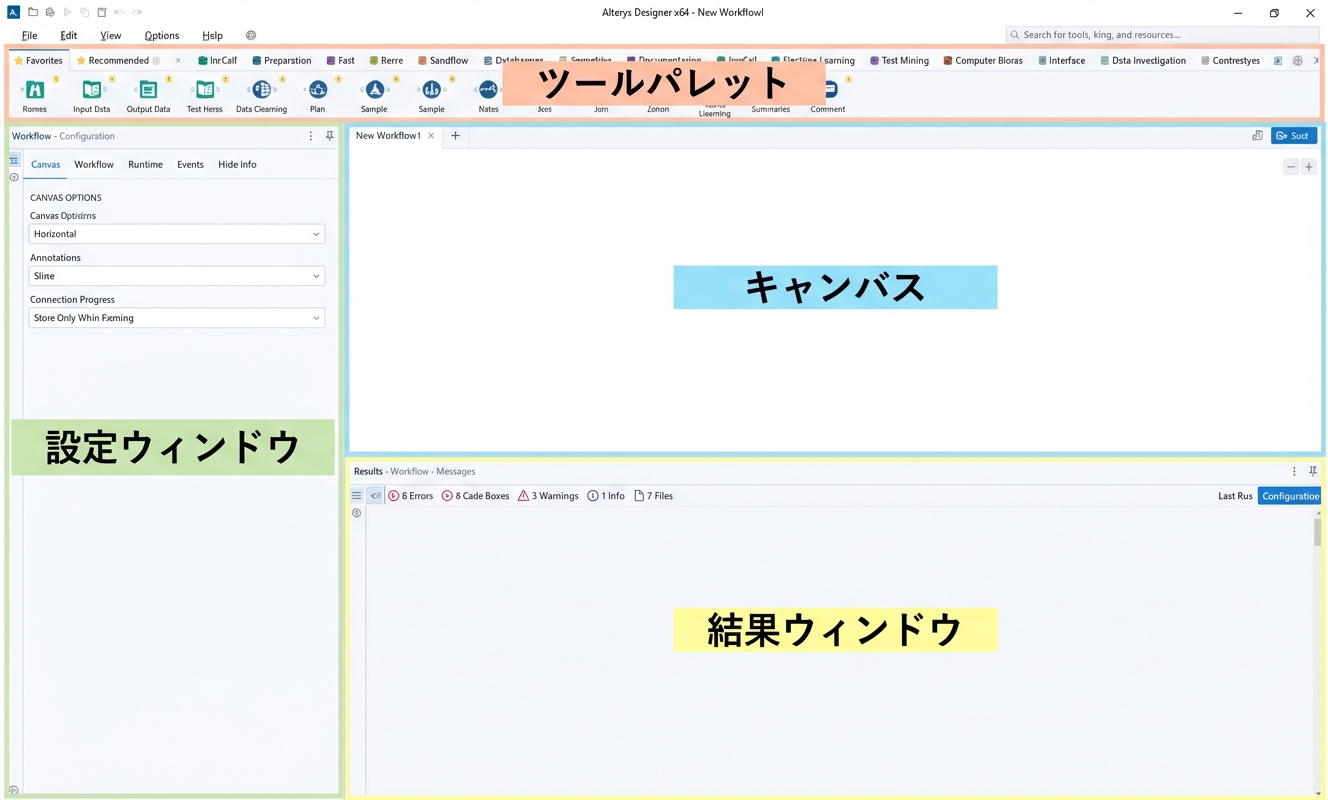The width and height of the screenshot is (1328, 800).
Task: Click the run workflow play icon
Action: pos(67,12)
